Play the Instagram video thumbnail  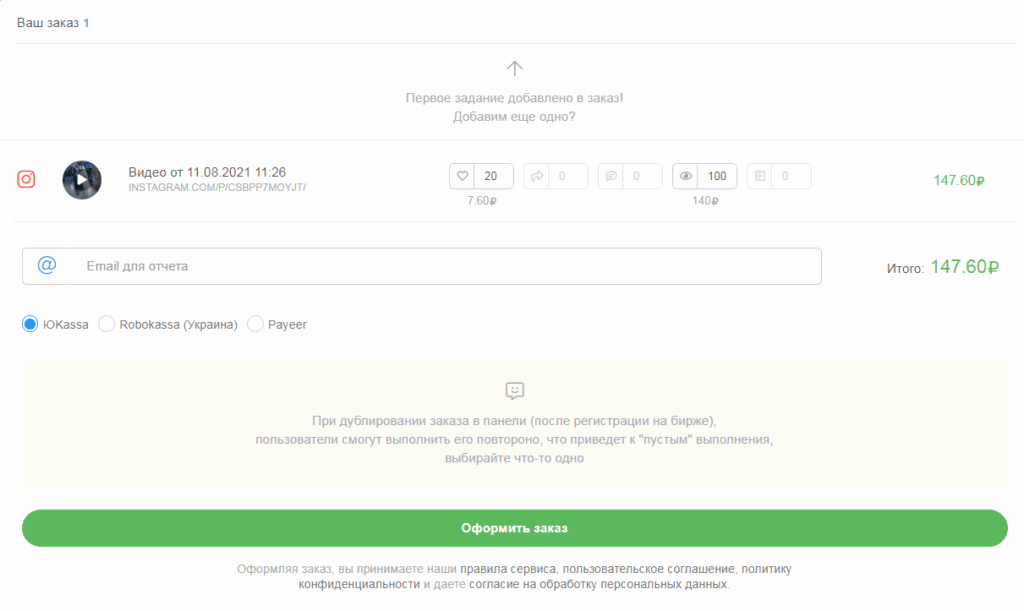pos(82,180)
